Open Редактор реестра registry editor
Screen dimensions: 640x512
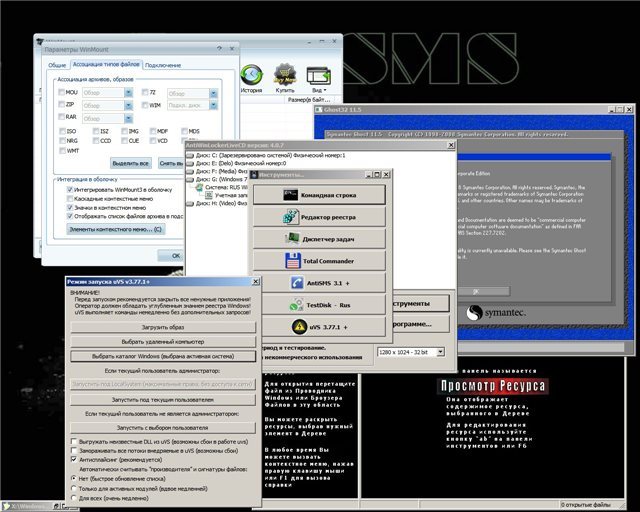pyautogui.click(x=318, y=217)
